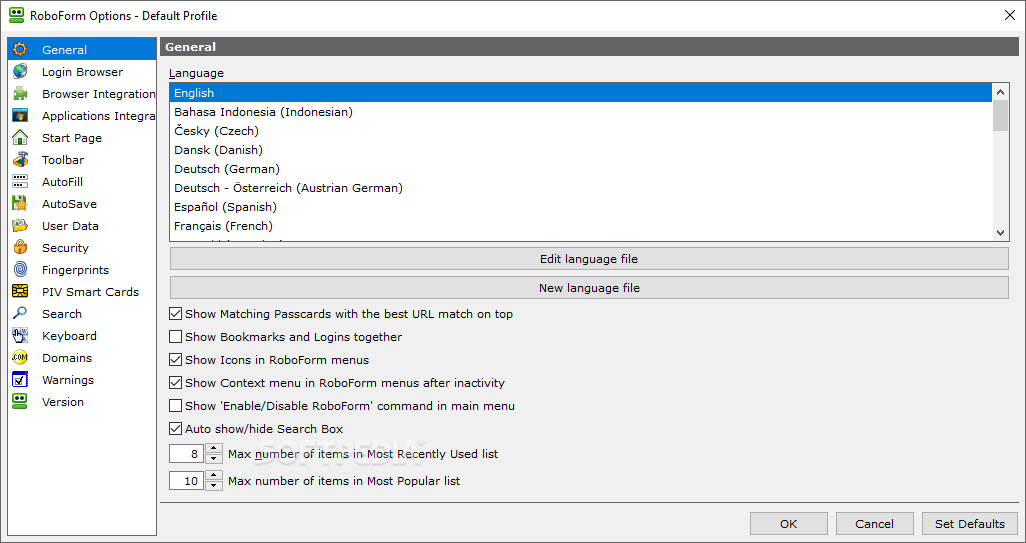Click the New language file button
Image resolution: width=1026 pixels, height=543 pixels.
[589, 288]
